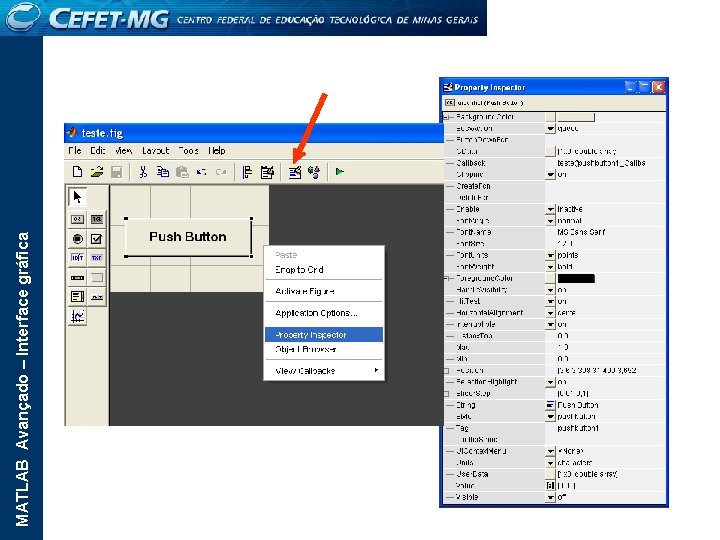
Task: Choose Object Browser in context menu
Action: click(324, 349)
